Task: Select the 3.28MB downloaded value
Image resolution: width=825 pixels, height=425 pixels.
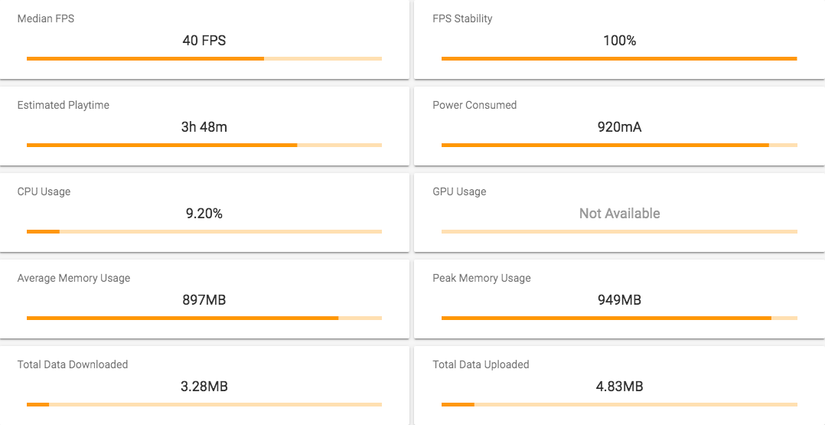Action: pos(204,387)
